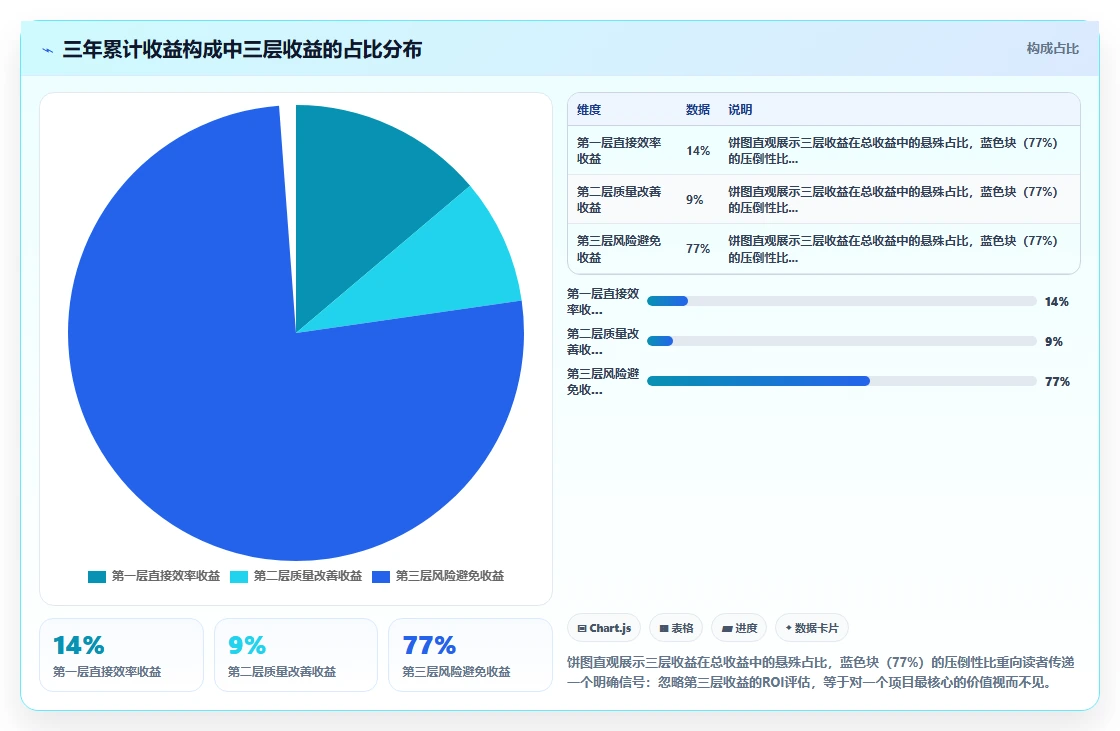The image size is (1120, 731).
Task: Select the 77% 第三层风险避免收益 stat card
Action: coord(470,655)
